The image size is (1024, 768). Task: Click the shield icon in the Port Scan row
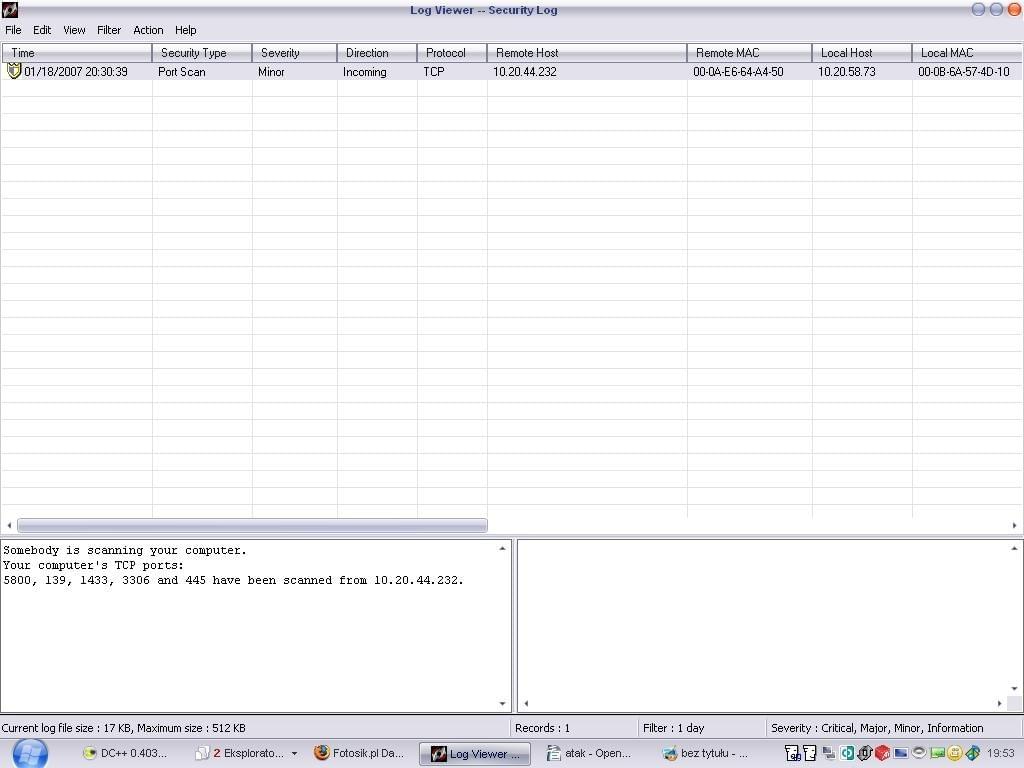14,71
